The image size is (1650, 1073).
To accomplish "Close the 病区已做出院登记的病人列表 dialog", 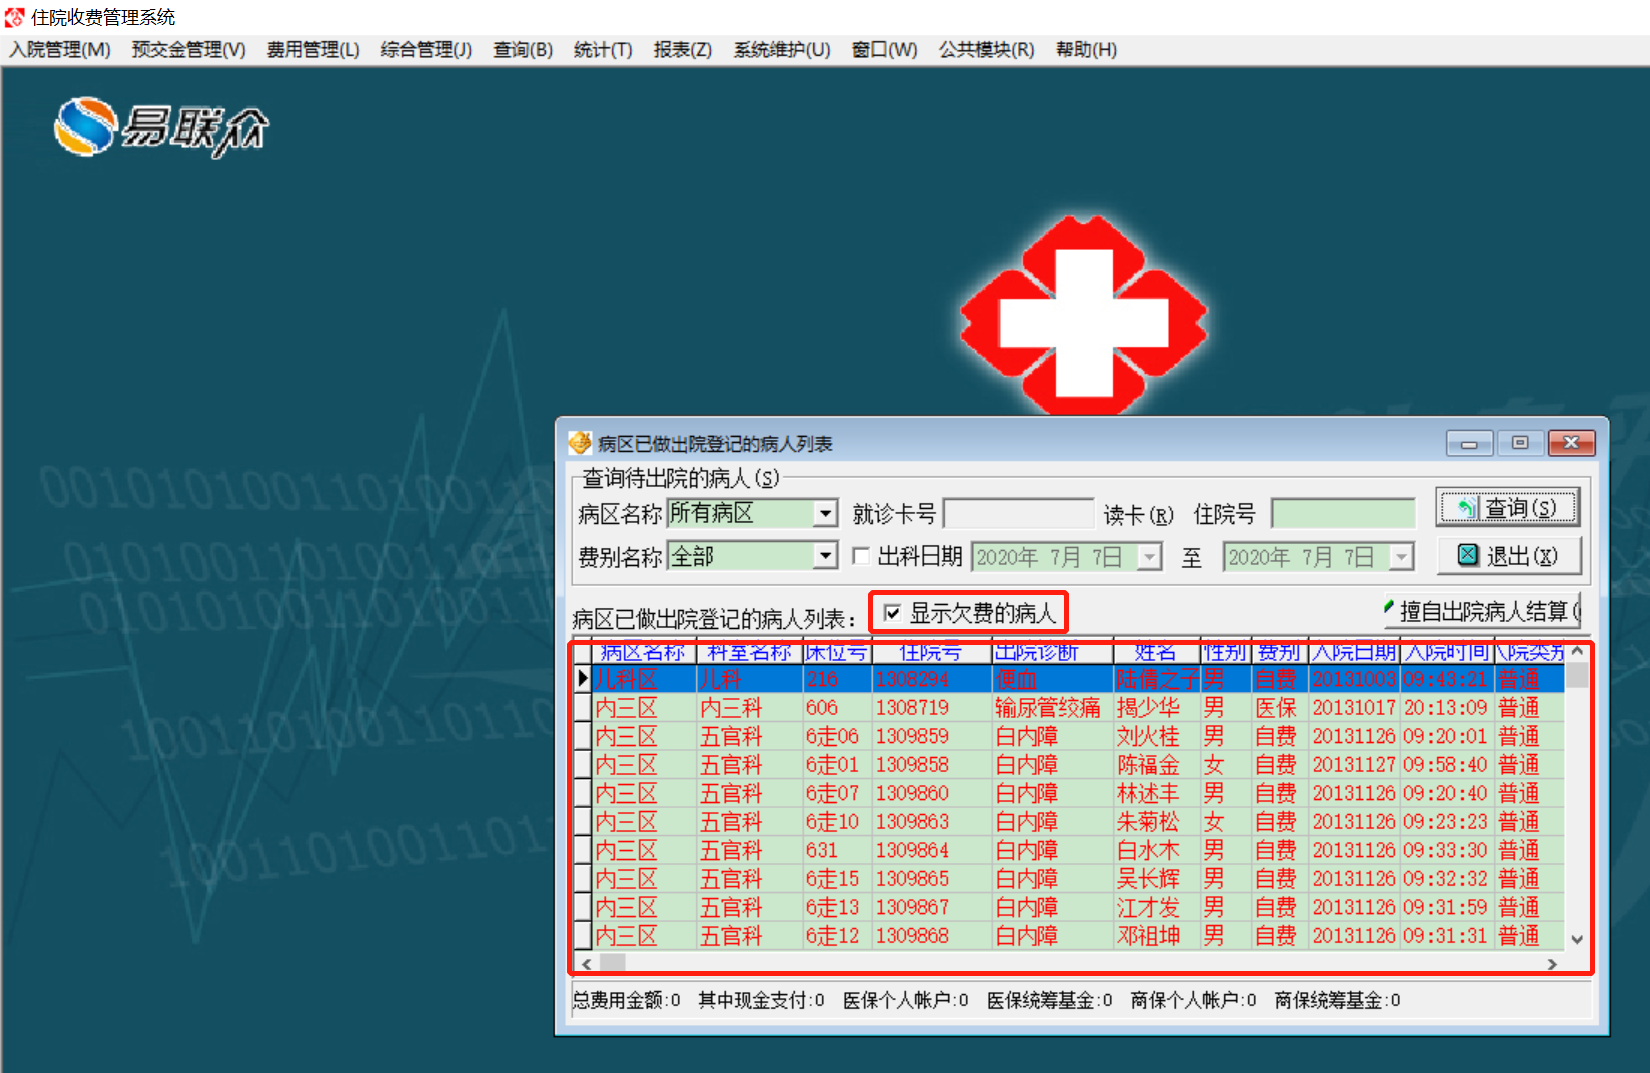I will click(x=1571, y=443).
